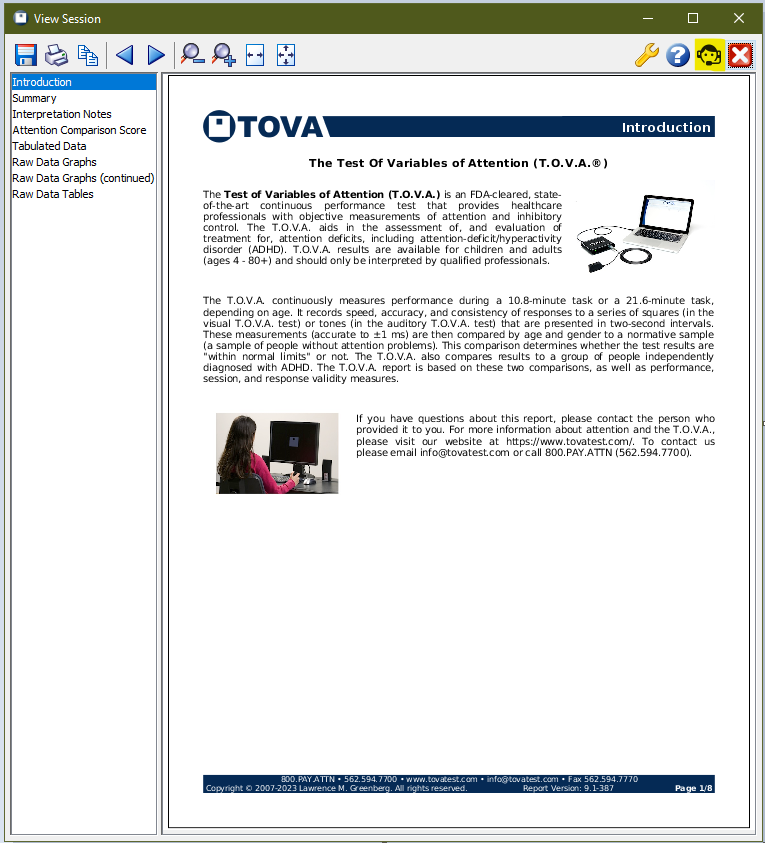This screenshot has width=765, height=843.
Task: Open Raw Data Graphs (continued) section
Action: (x=83, y=178)
